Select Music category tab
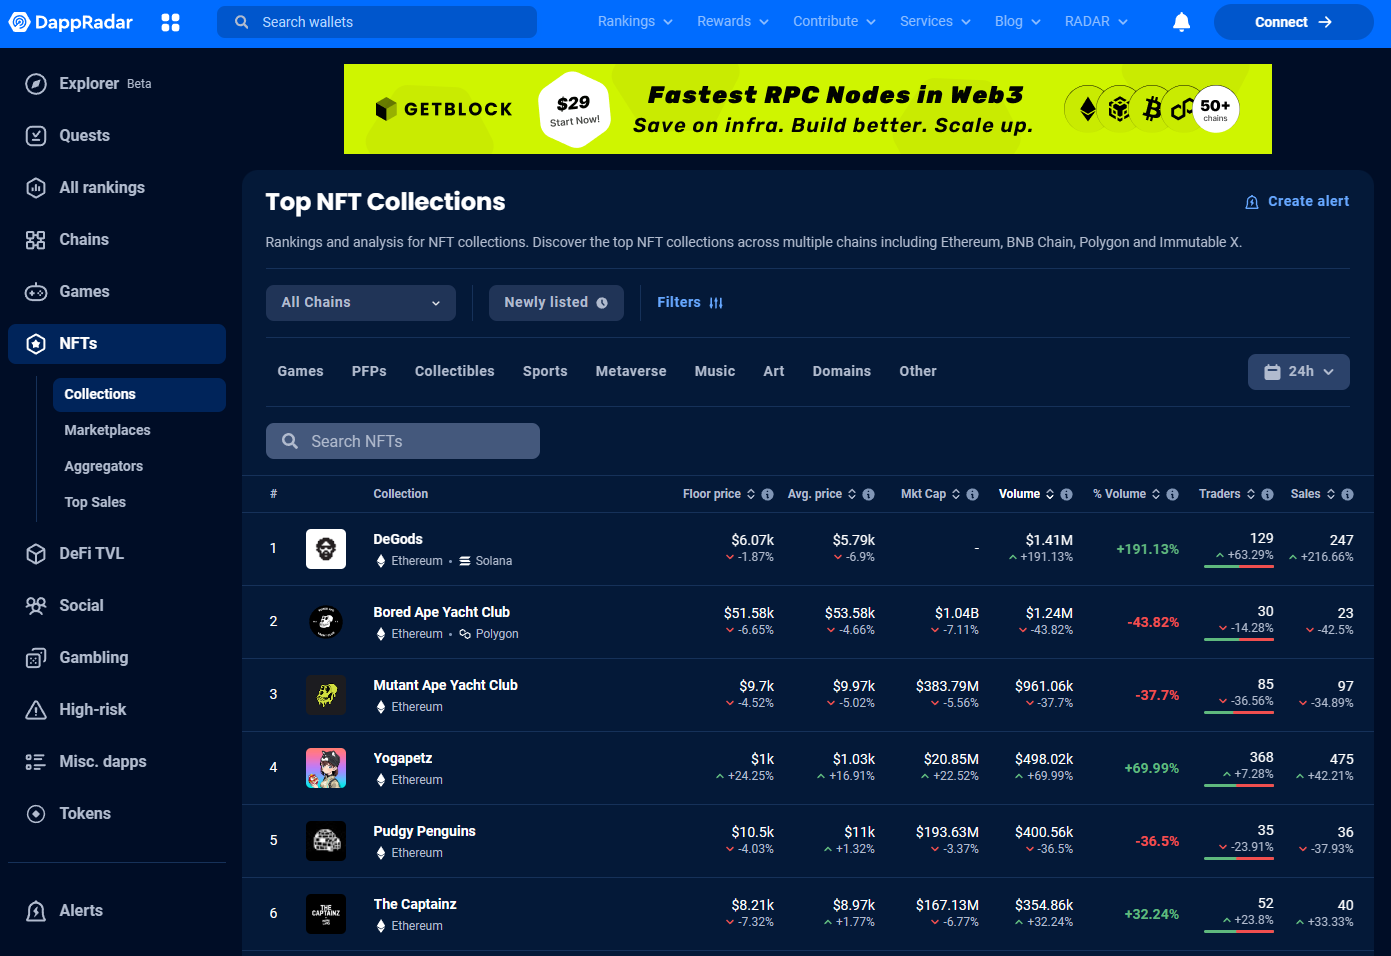Image resolution: width=1391 pixels, height=956 pixels. tap(715, 371)
